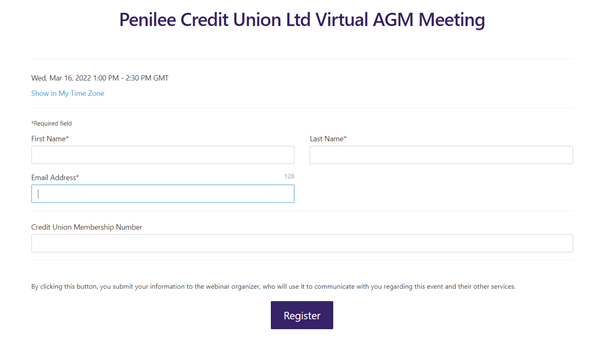Screen dimensions: 602x361
Task: Place cursor at the blinking caret in Email box
Action: tap(38, 194)
